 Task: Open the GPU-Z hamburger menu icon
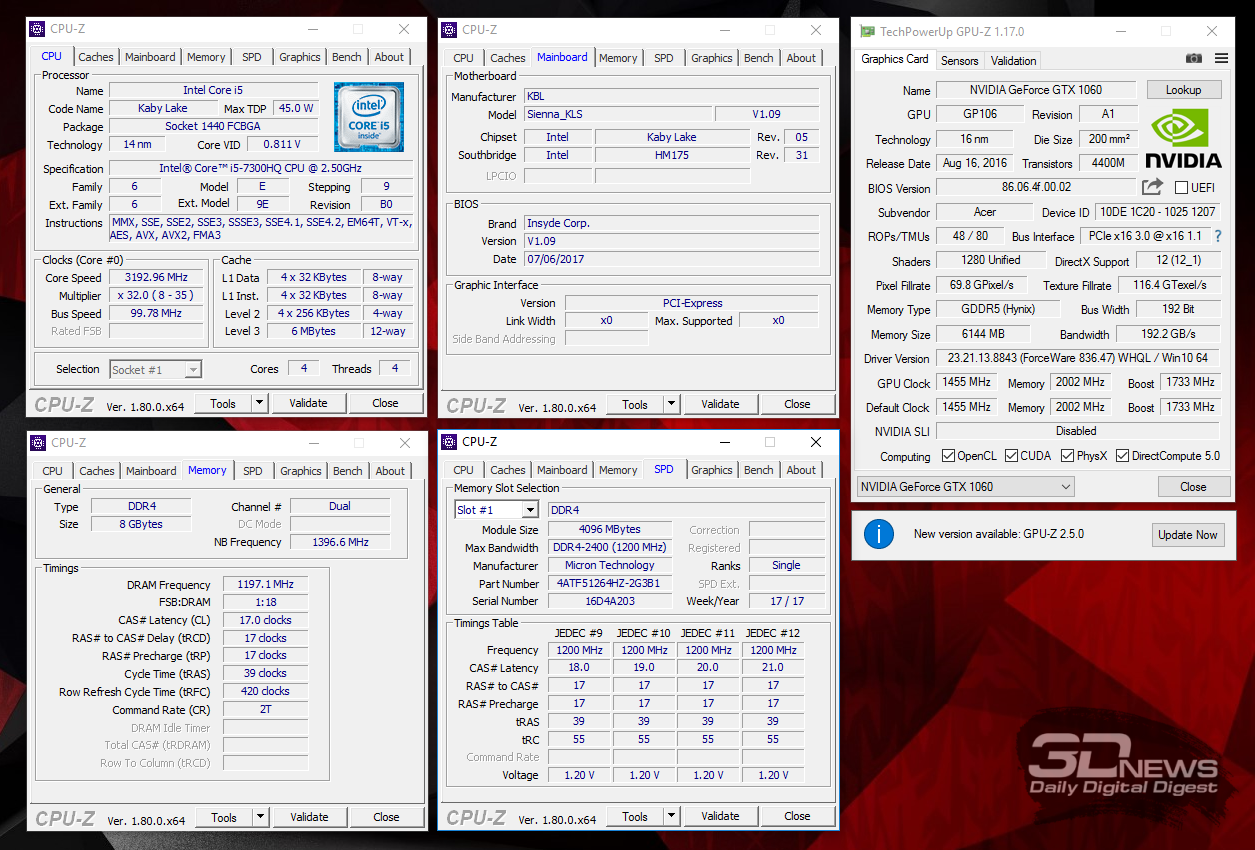click(x=1221, y=59)
